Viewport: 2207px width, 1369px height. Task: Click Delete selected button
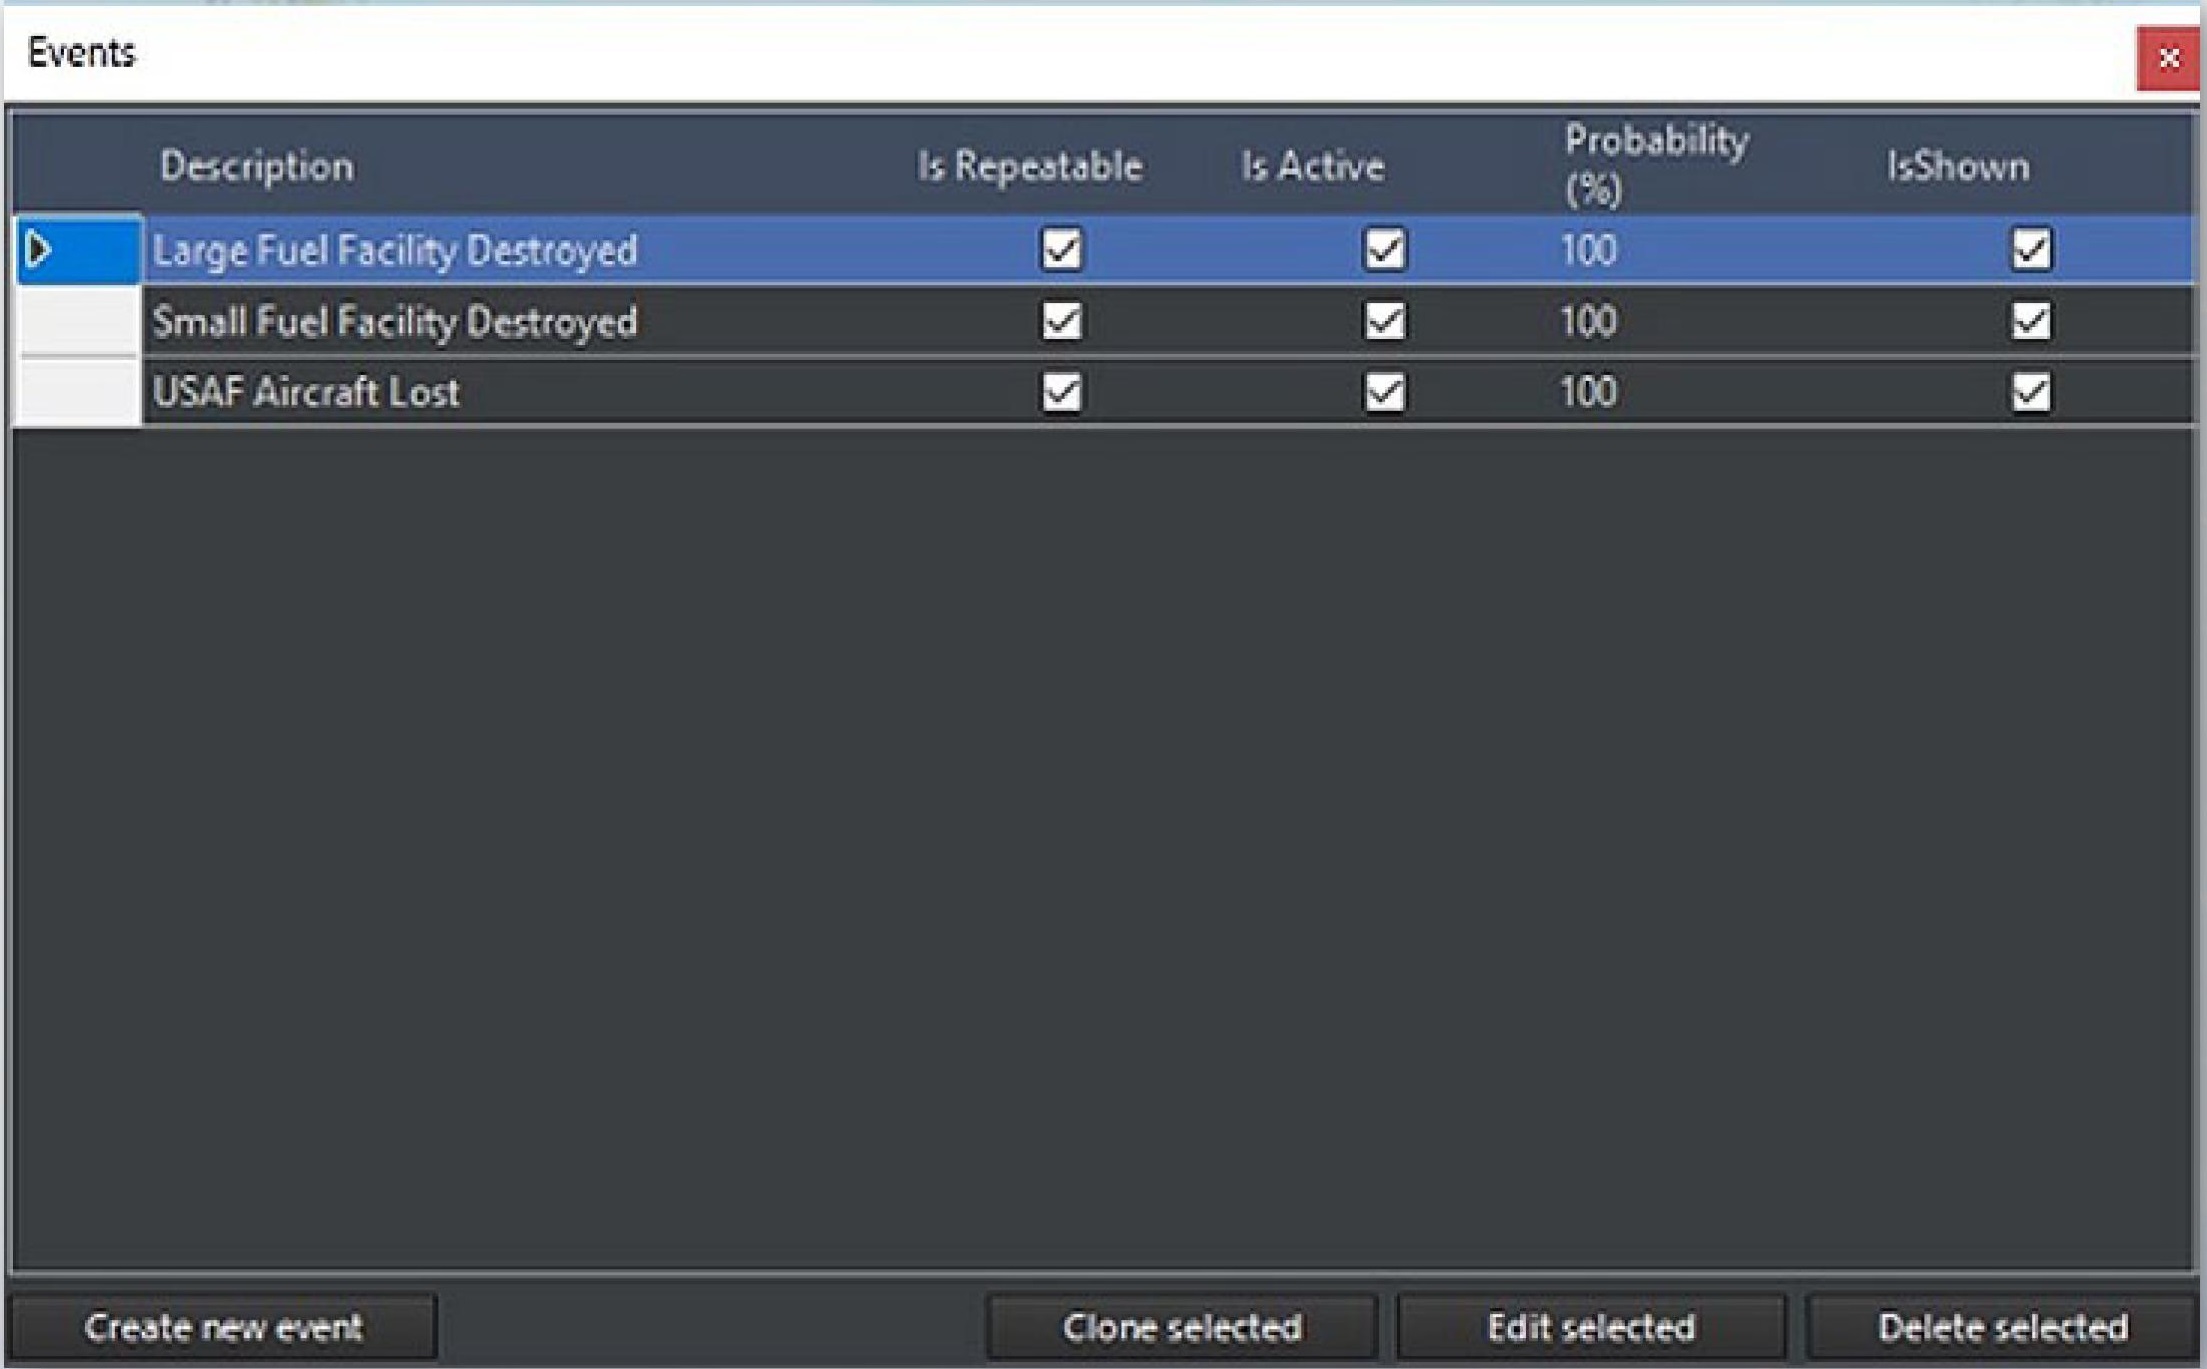click(x=2002, y=1328)
